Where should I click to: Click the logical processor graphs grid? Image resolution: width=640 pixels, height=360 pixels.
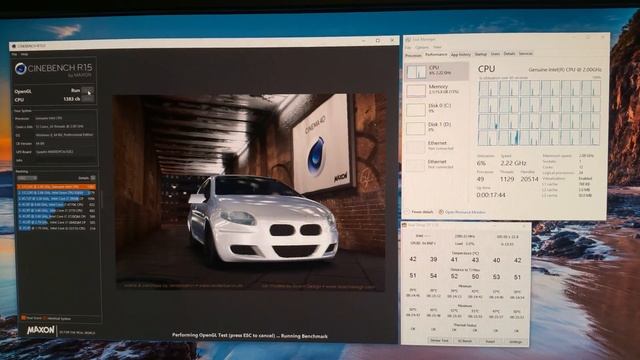[539, 113]
